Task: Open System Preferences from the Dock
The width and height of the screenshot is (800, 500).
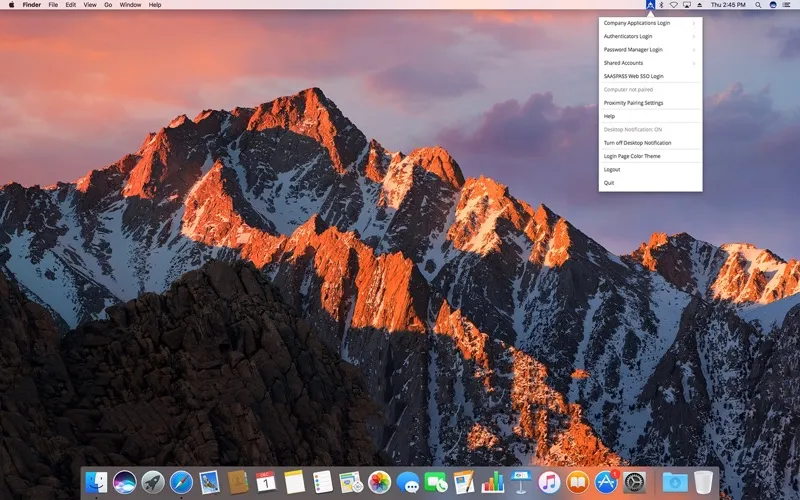Action: click(x=634, y=482)
